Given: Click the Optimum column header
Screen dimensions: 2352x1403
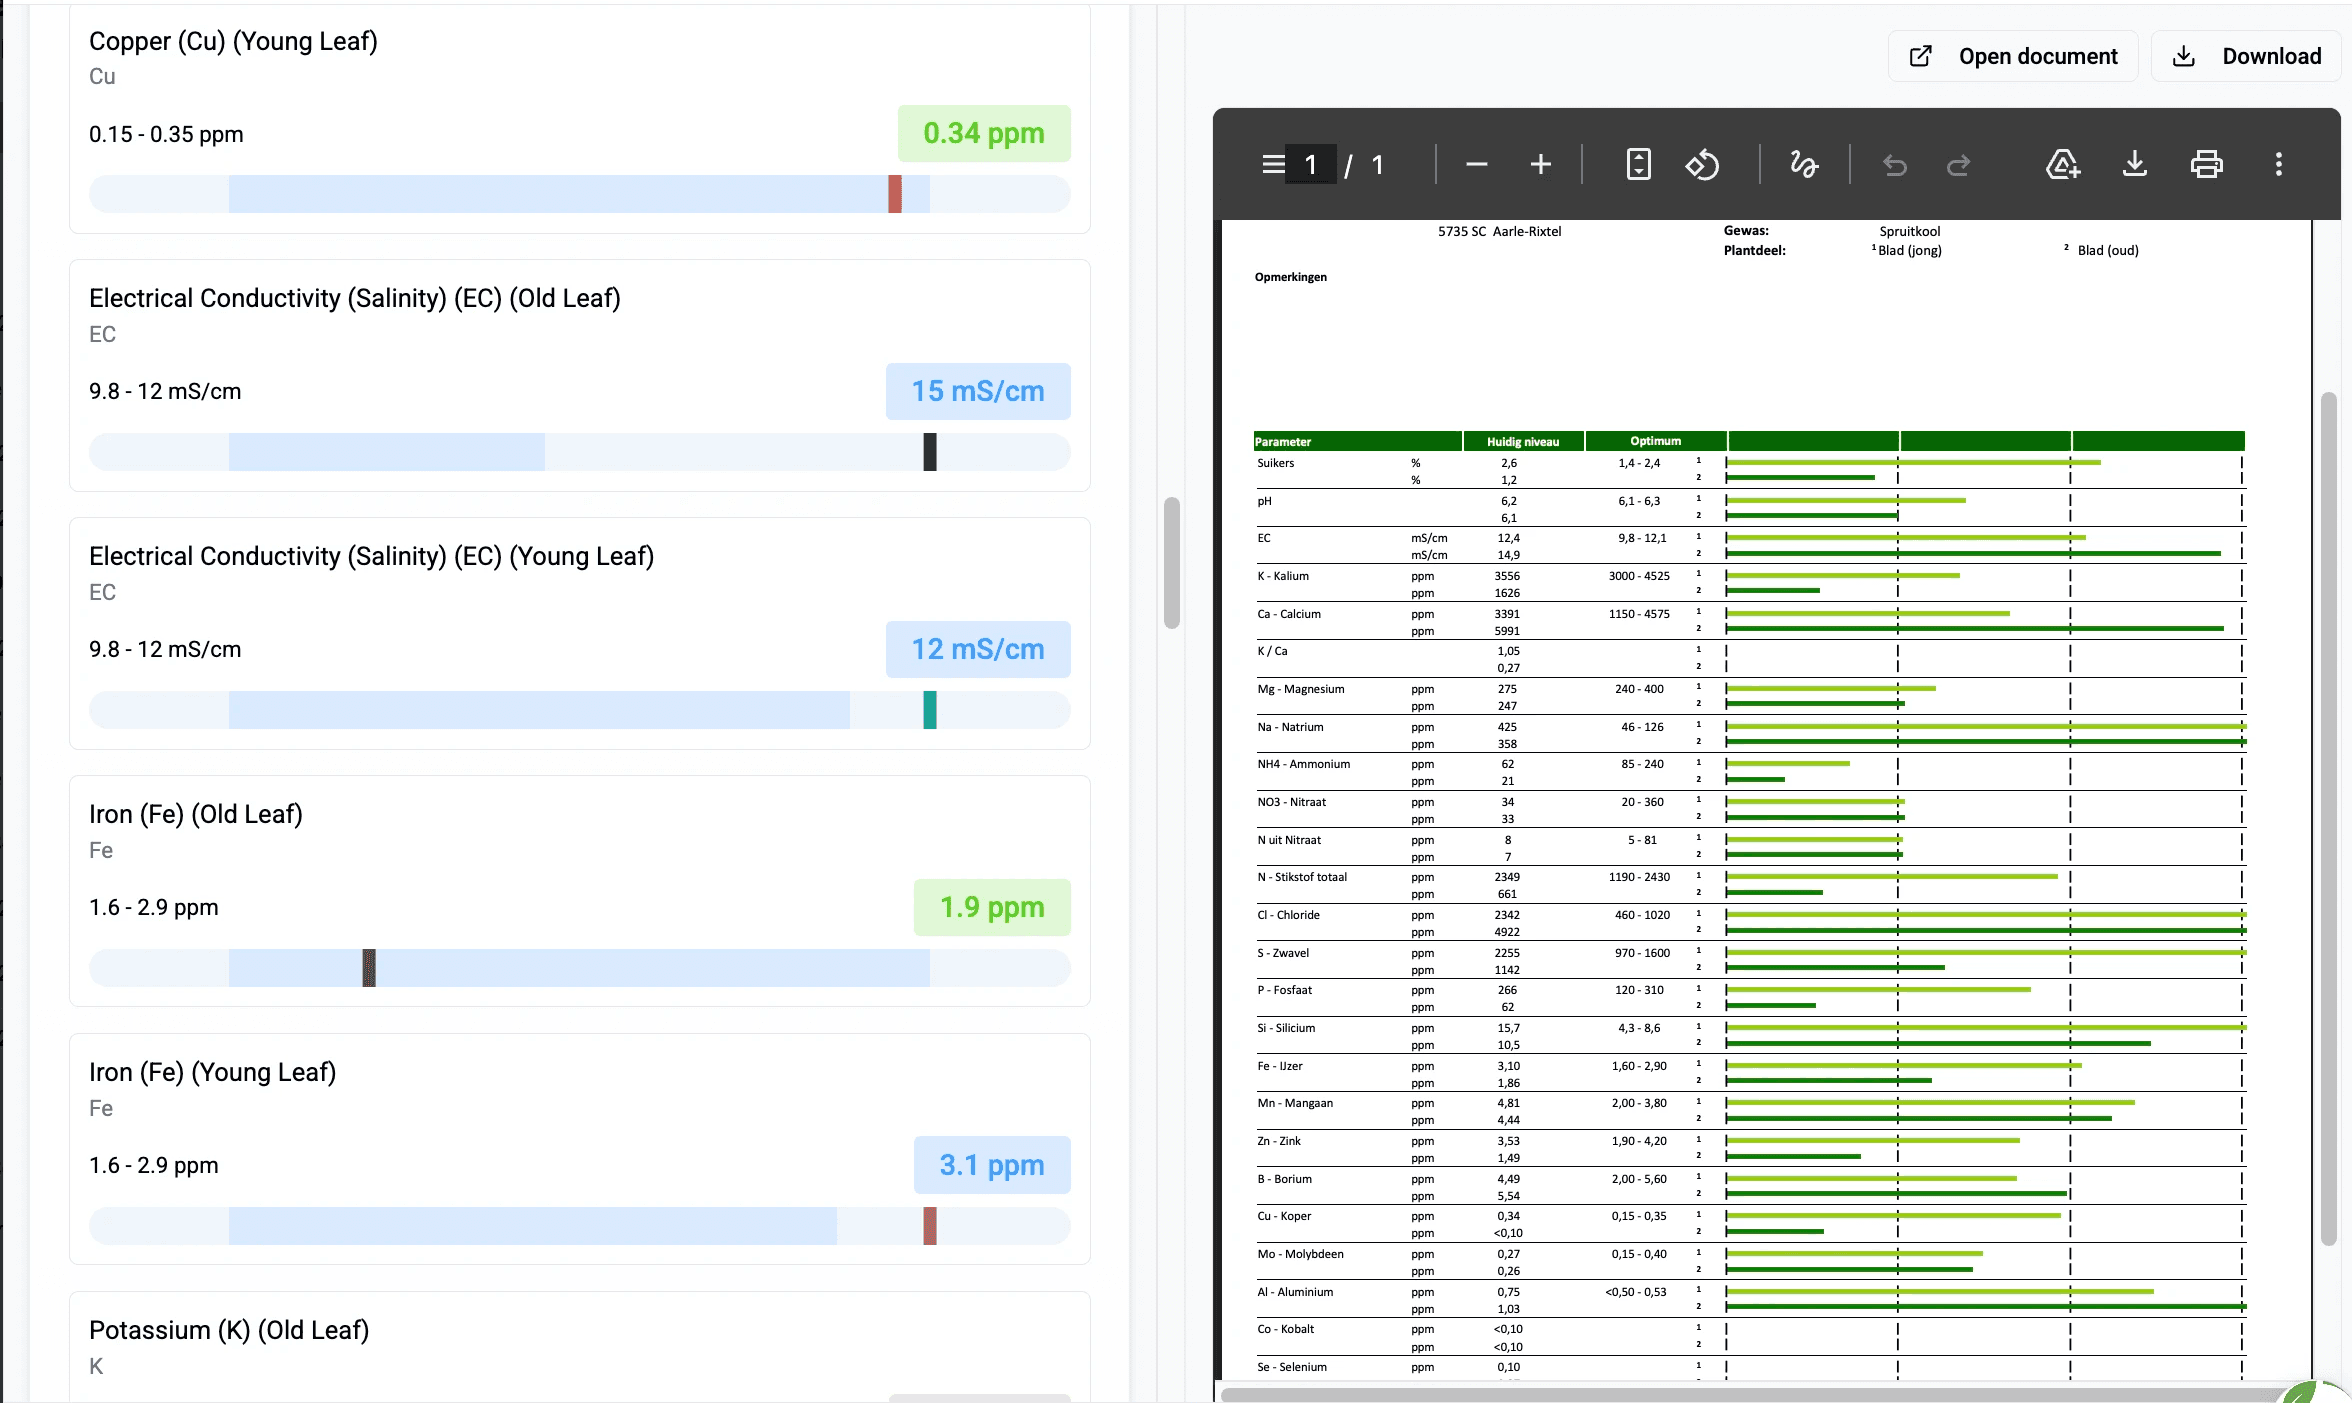Looking at the screenshot, I should pyautogui.click(x=1656, y=441).
